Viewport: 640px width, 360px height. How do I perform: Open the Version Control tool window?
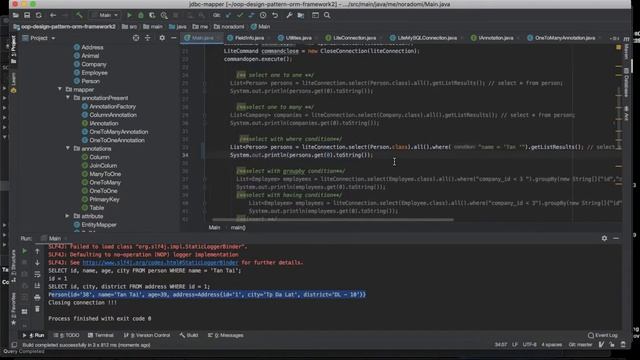coord(147,335)
